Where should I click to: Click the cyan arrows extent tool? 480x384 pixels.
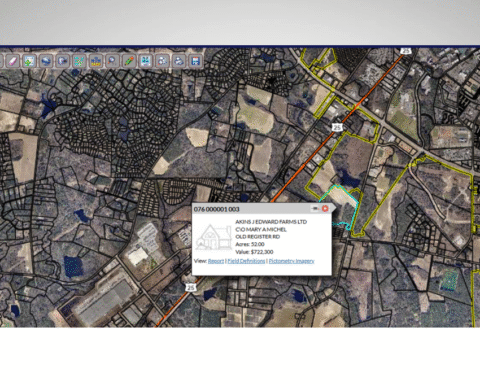point(145,61)
